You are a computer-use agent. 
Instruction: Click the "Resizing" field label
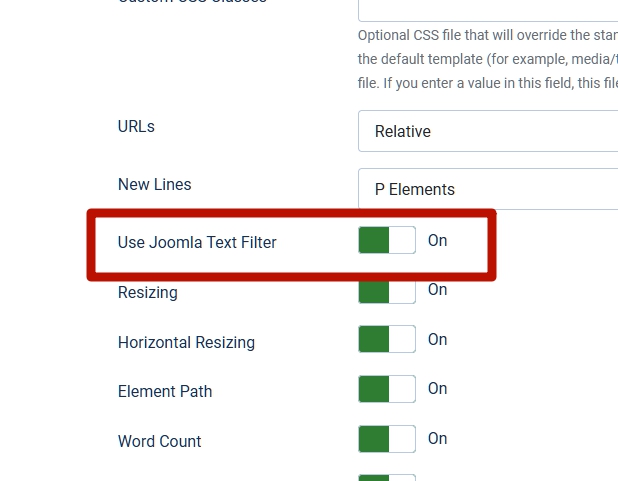tap(148, 293)
